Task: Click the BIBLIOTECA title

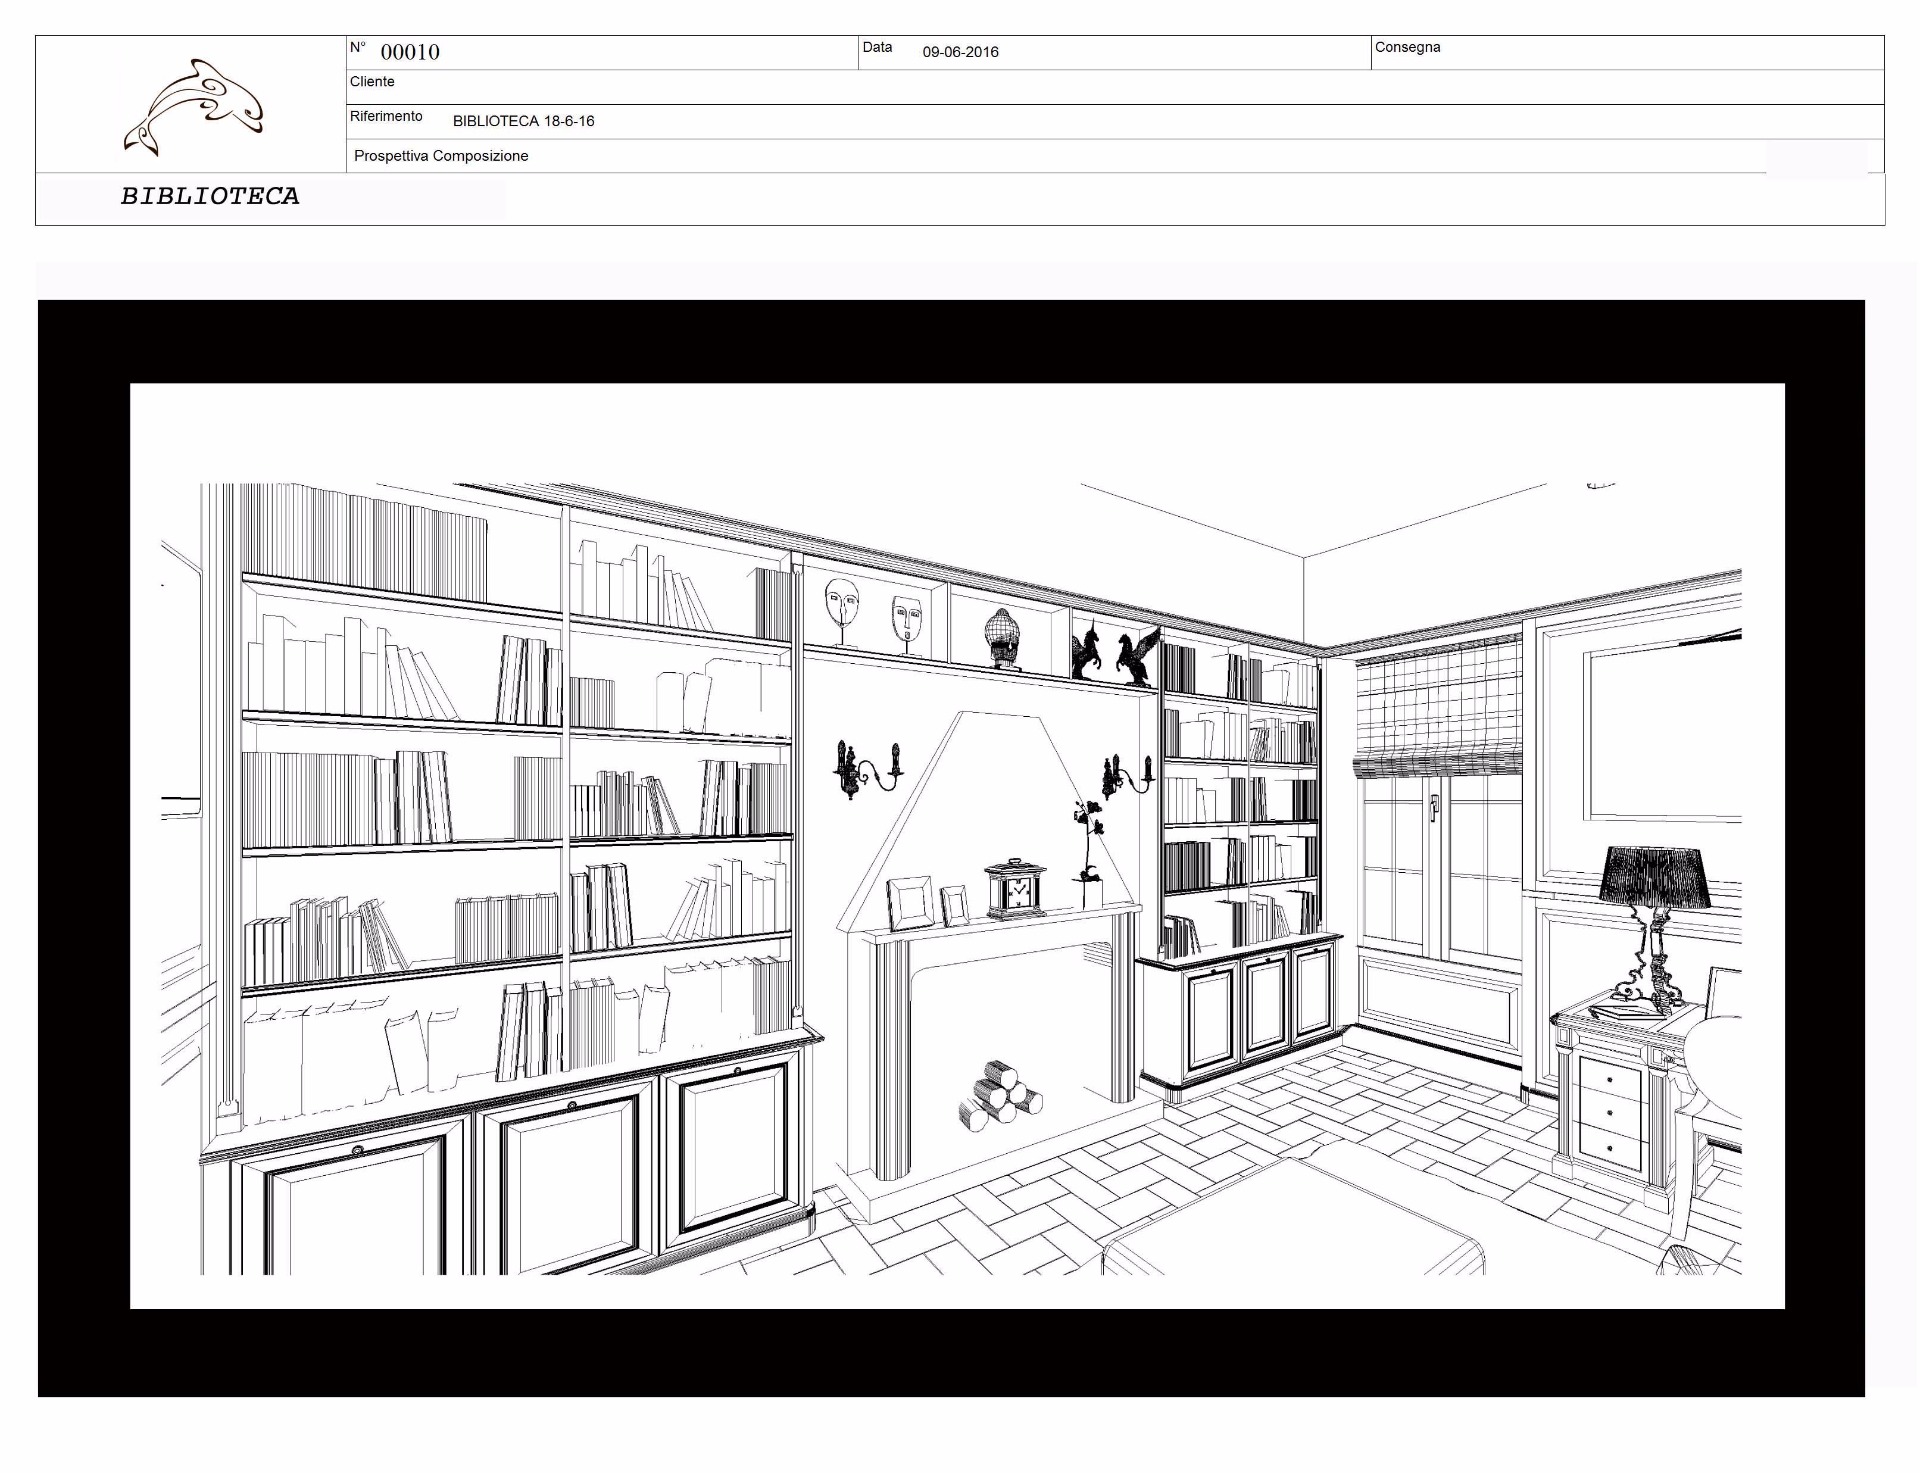Action: coord(210,196)
